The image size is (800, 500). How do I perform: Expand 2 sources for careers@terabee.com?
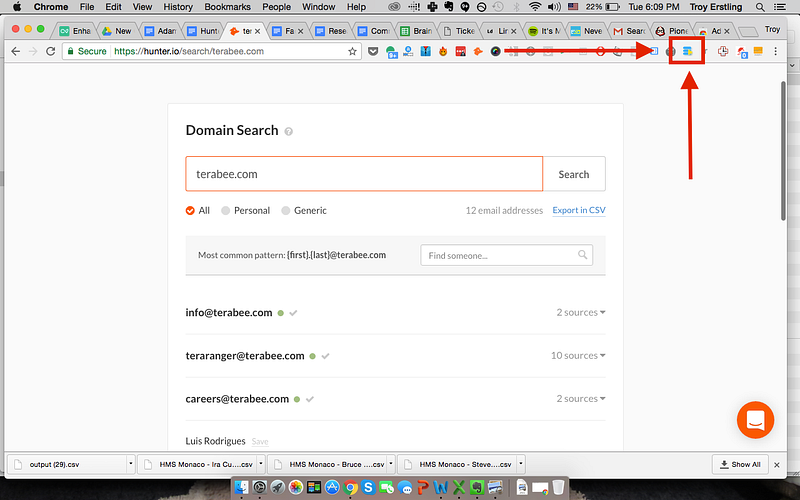pyautogui.click(x=581, y=398)
